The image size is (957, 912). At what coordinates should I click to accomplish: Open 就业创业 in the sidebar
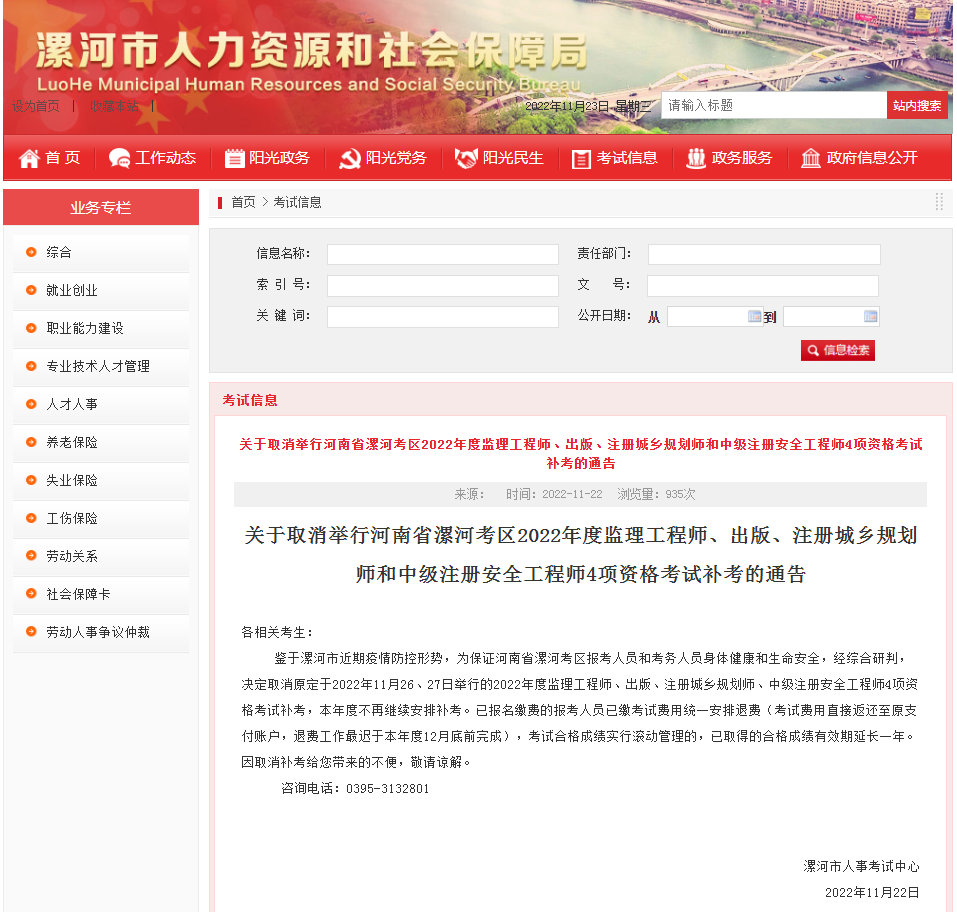point(72,290)
